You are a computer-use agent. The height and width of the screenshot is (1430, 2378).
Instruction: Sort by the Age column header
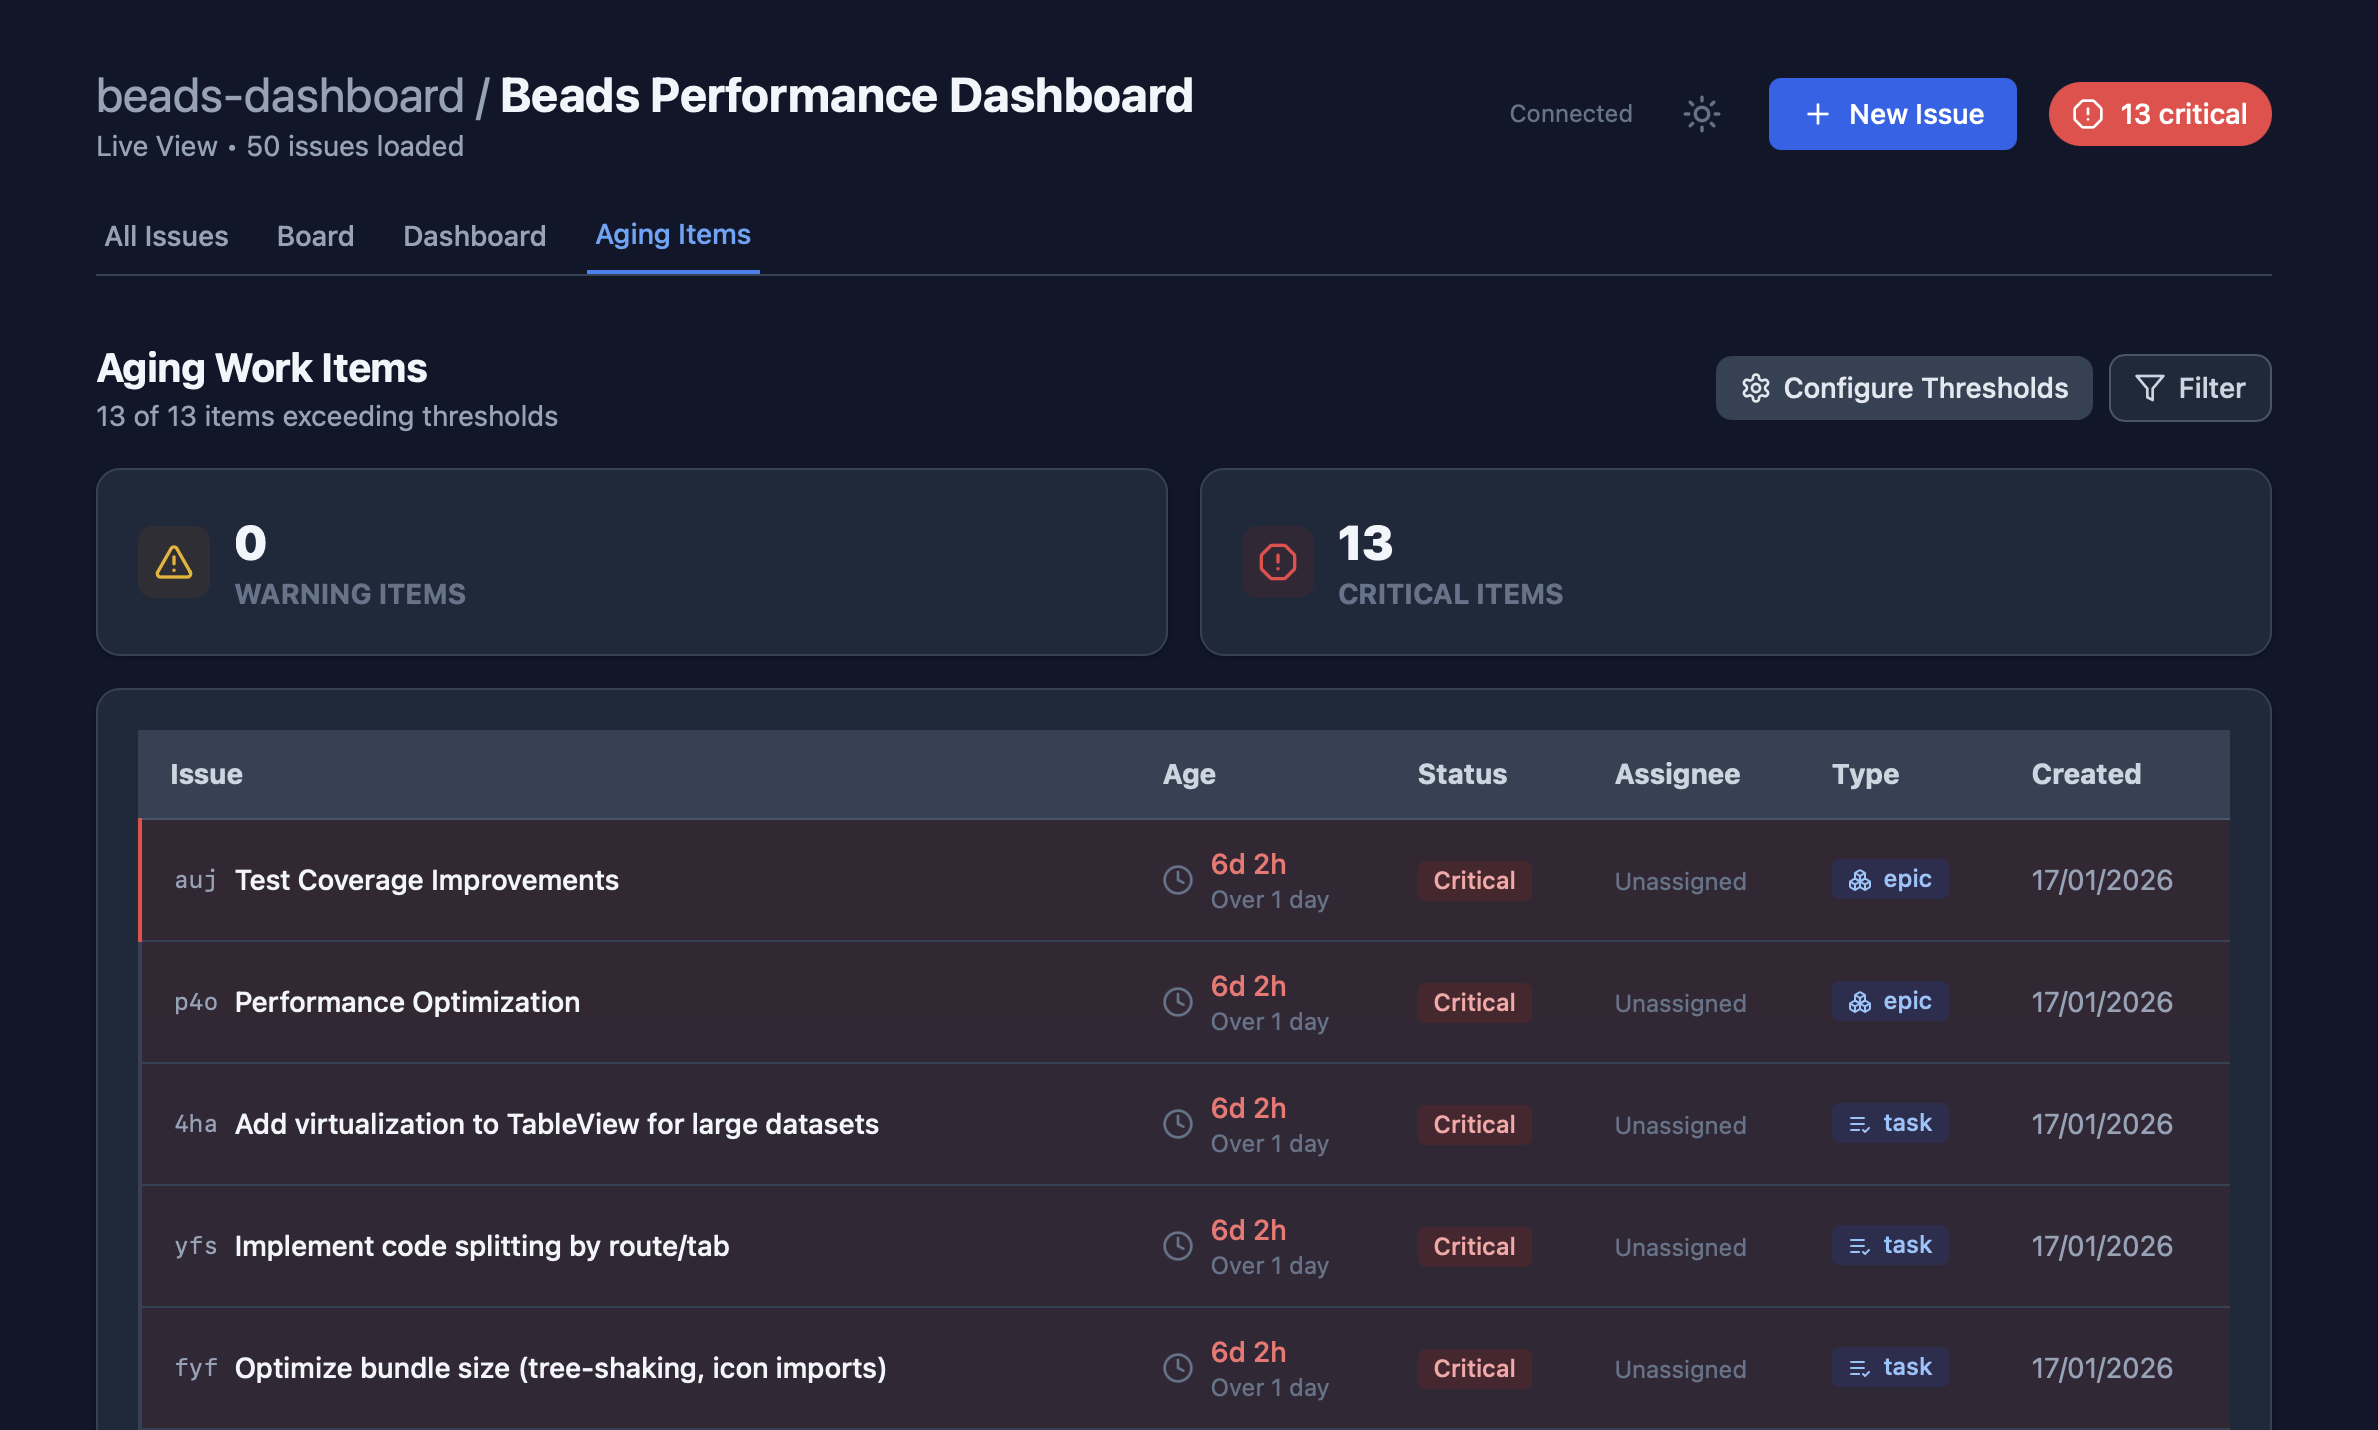click(1188, 774)
